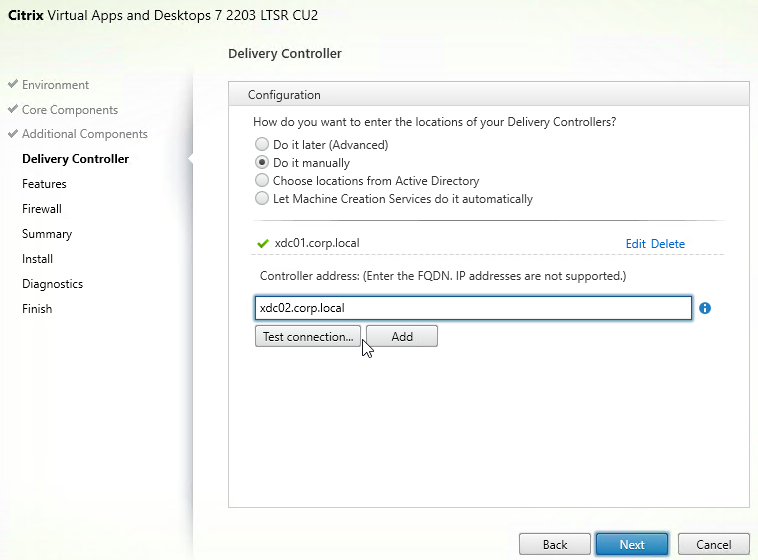Click the checkmark icon beside Core Components
The width and height of the screenshot is (758, 560).
click(13, 109)
